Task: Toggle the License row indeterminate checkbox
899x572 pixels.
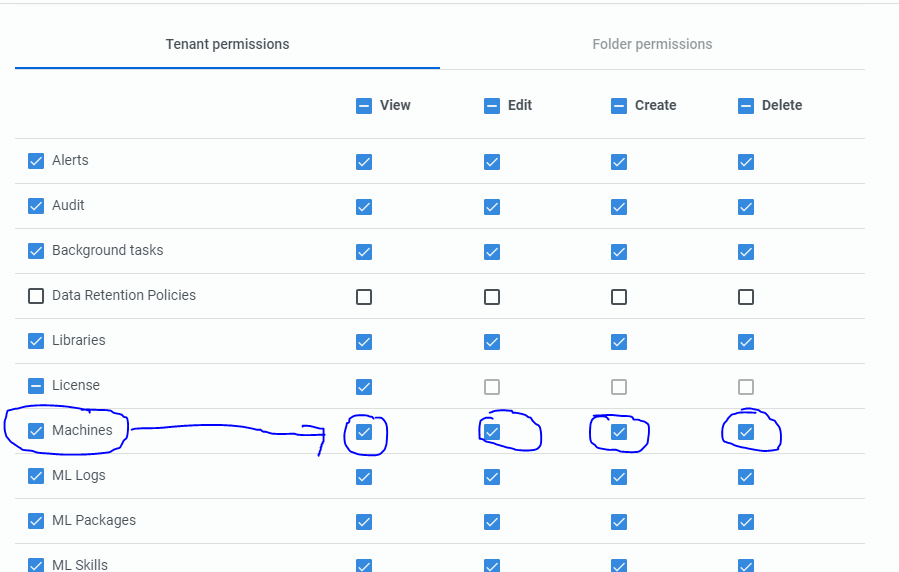Action: pos(36,386)
